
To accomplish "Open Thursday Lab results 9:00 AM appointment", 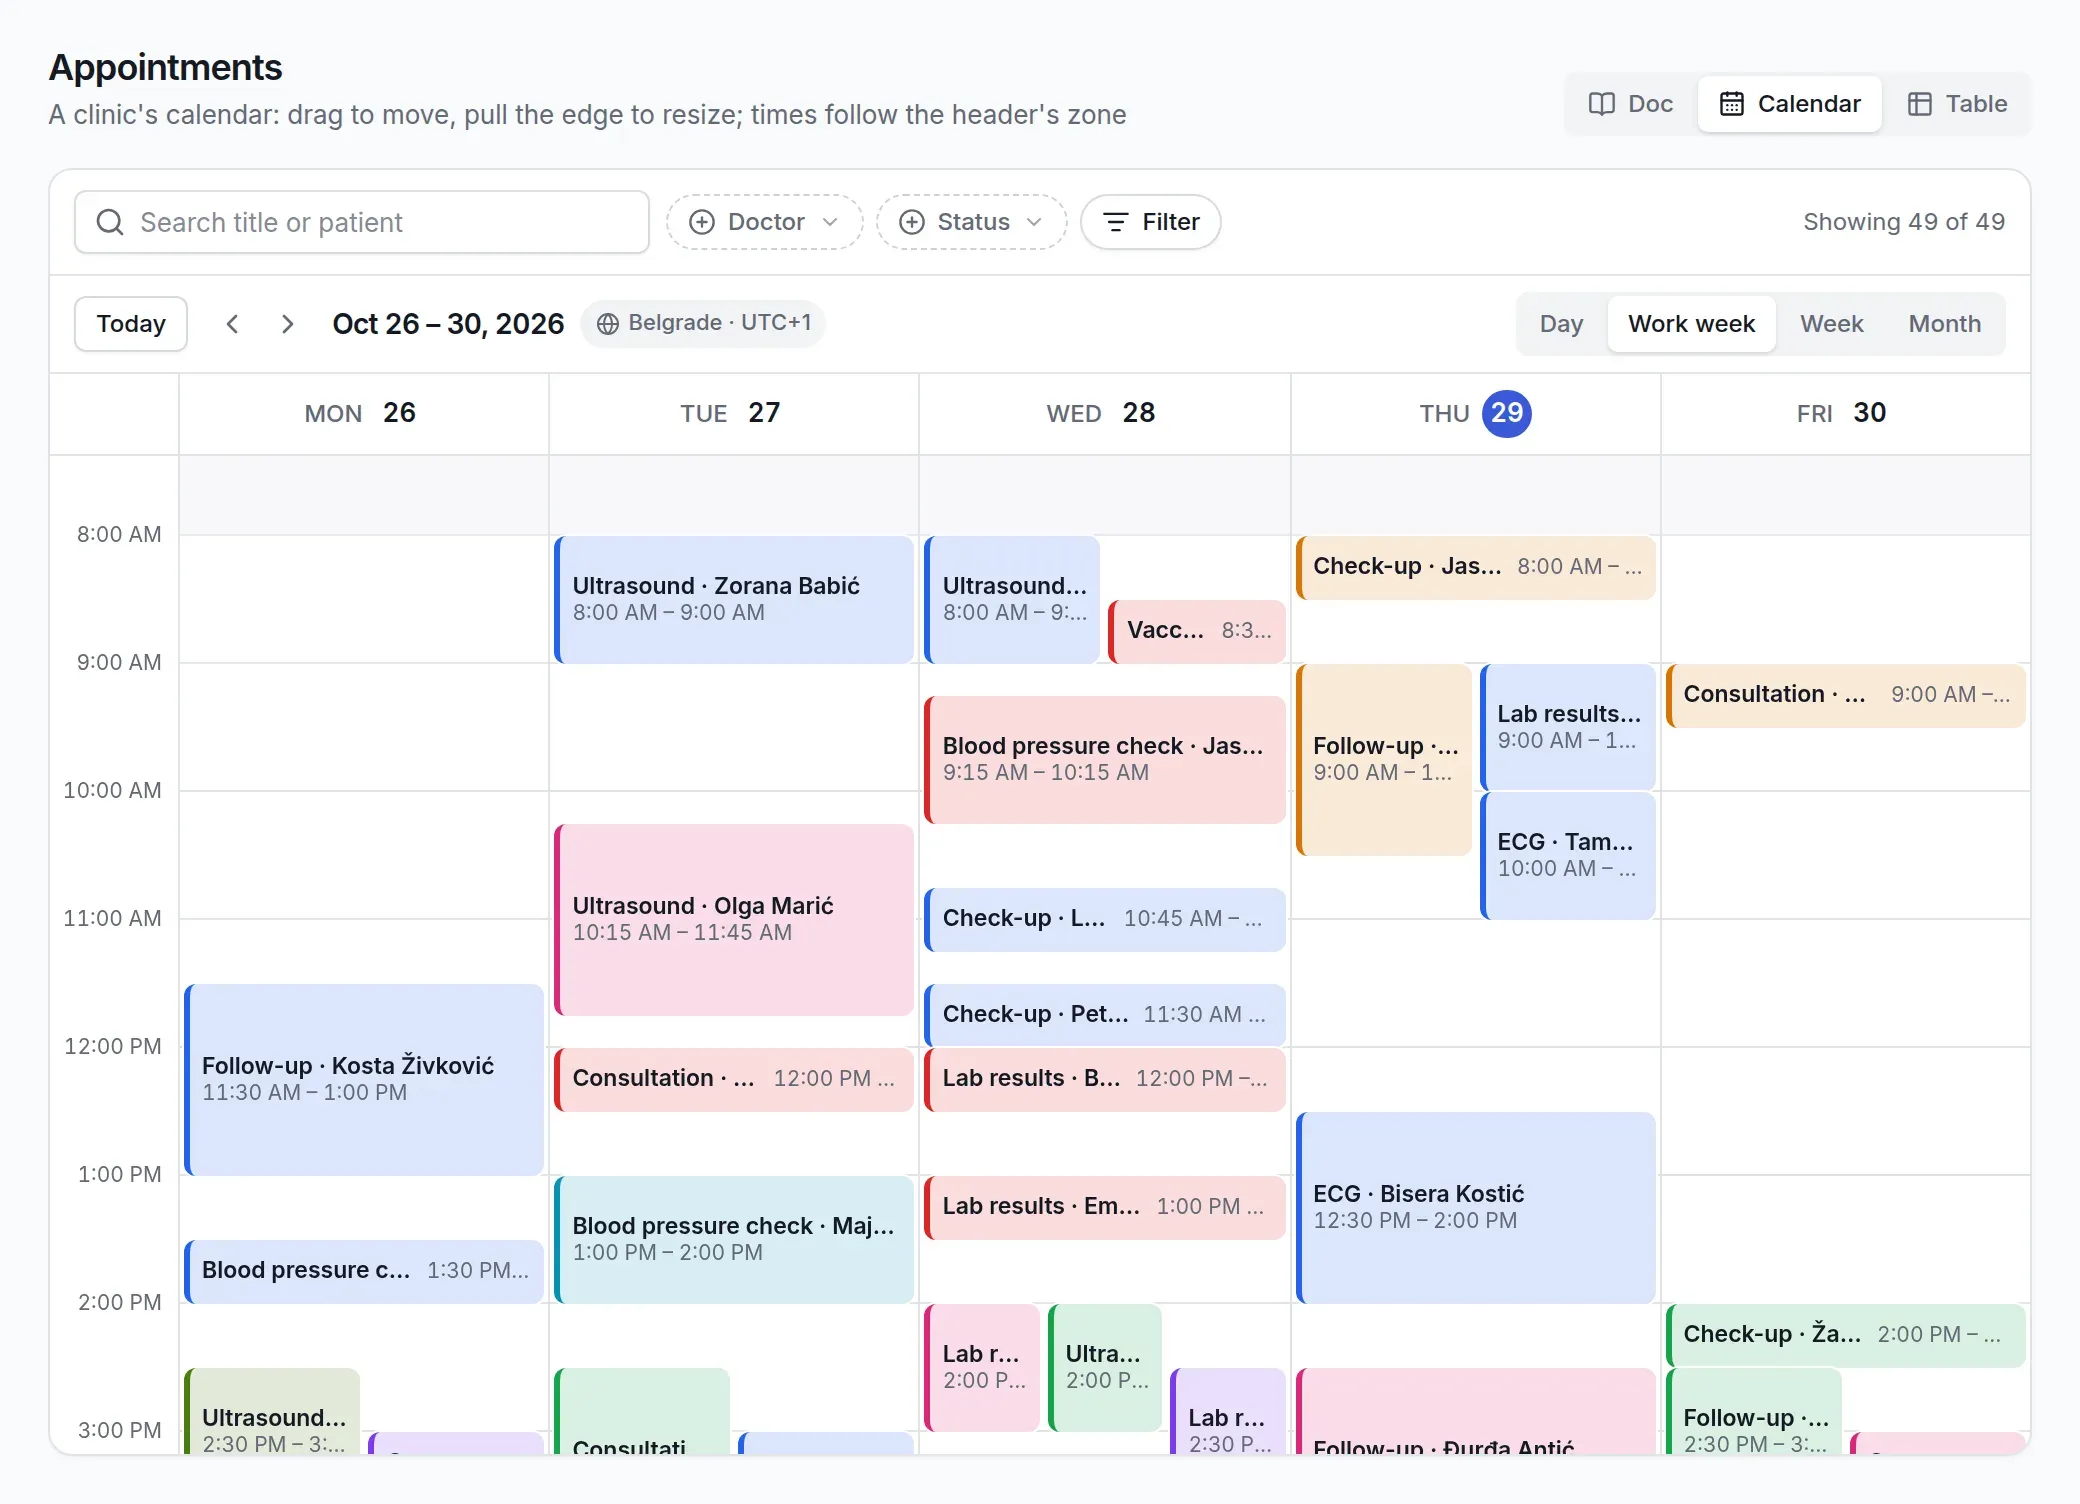I will [1568, 727].
